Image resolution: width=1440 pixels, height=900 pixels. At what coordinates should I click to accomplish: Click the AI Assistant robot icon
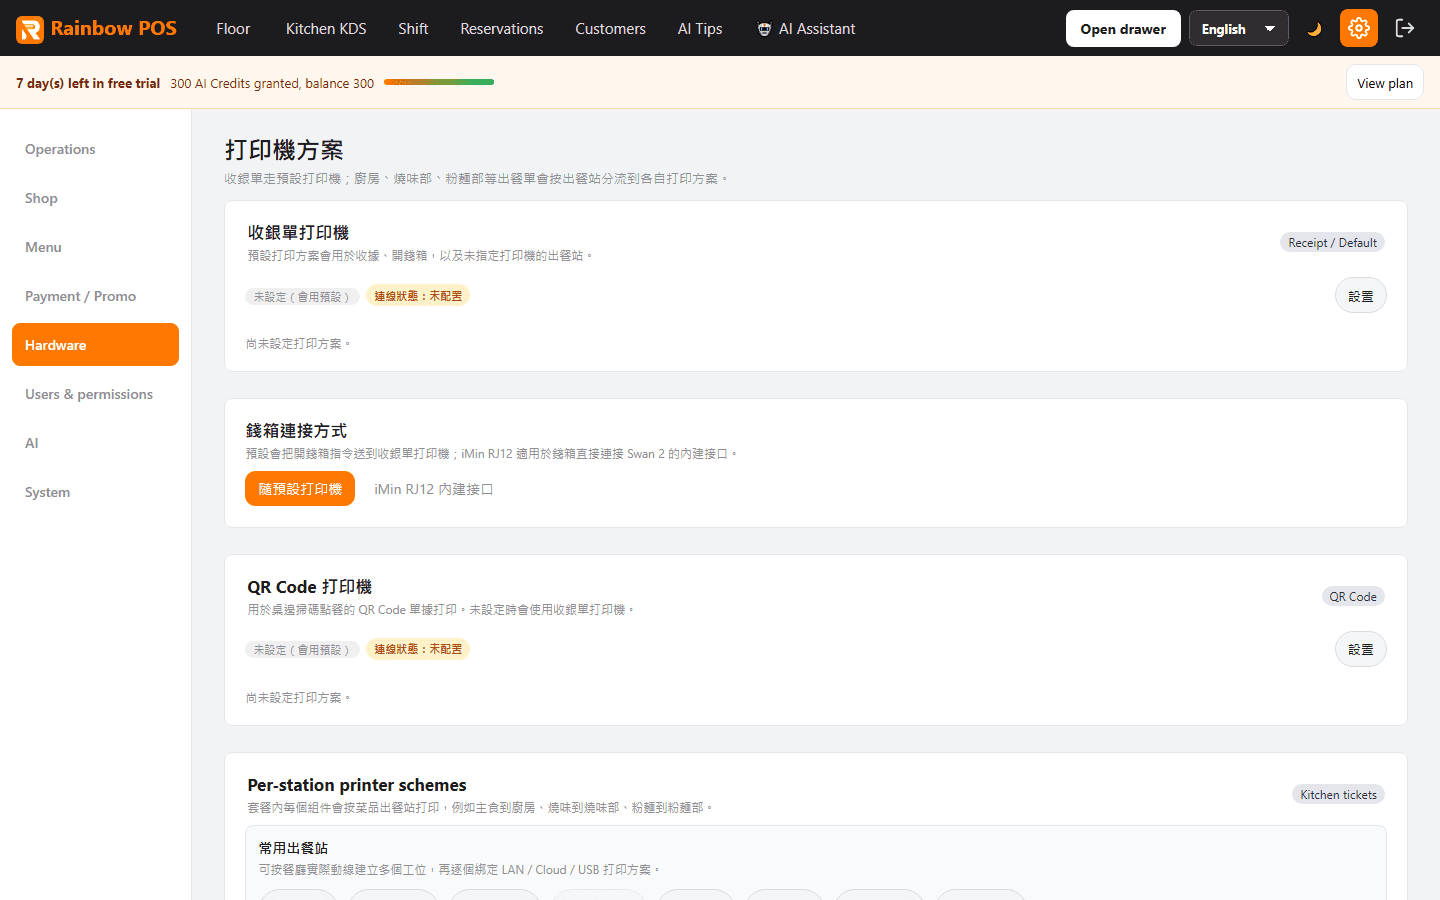coord(764,29)
